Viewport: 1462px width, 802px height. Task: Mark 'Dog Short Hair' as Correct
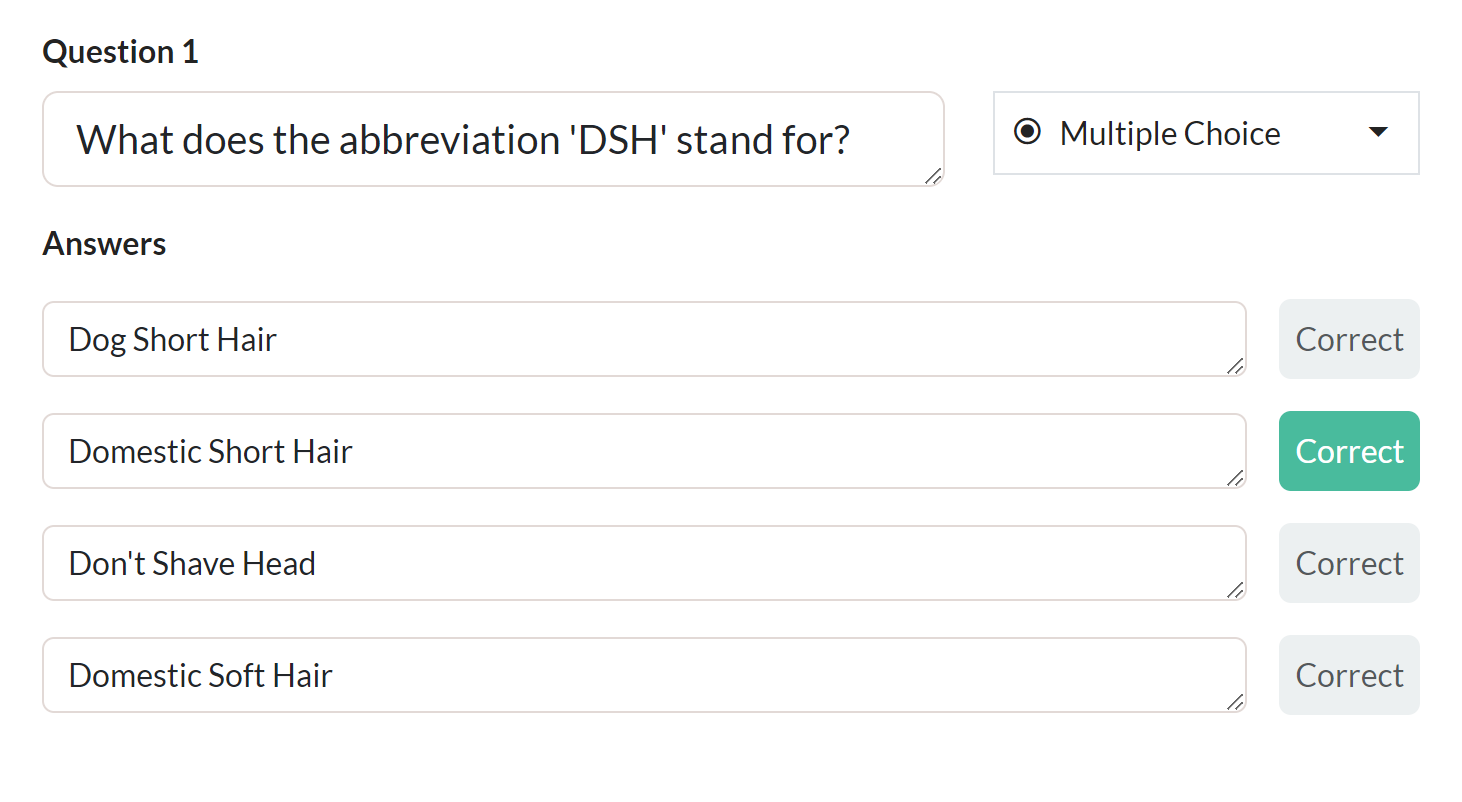pyautogui.click(x=1348, y=339)
